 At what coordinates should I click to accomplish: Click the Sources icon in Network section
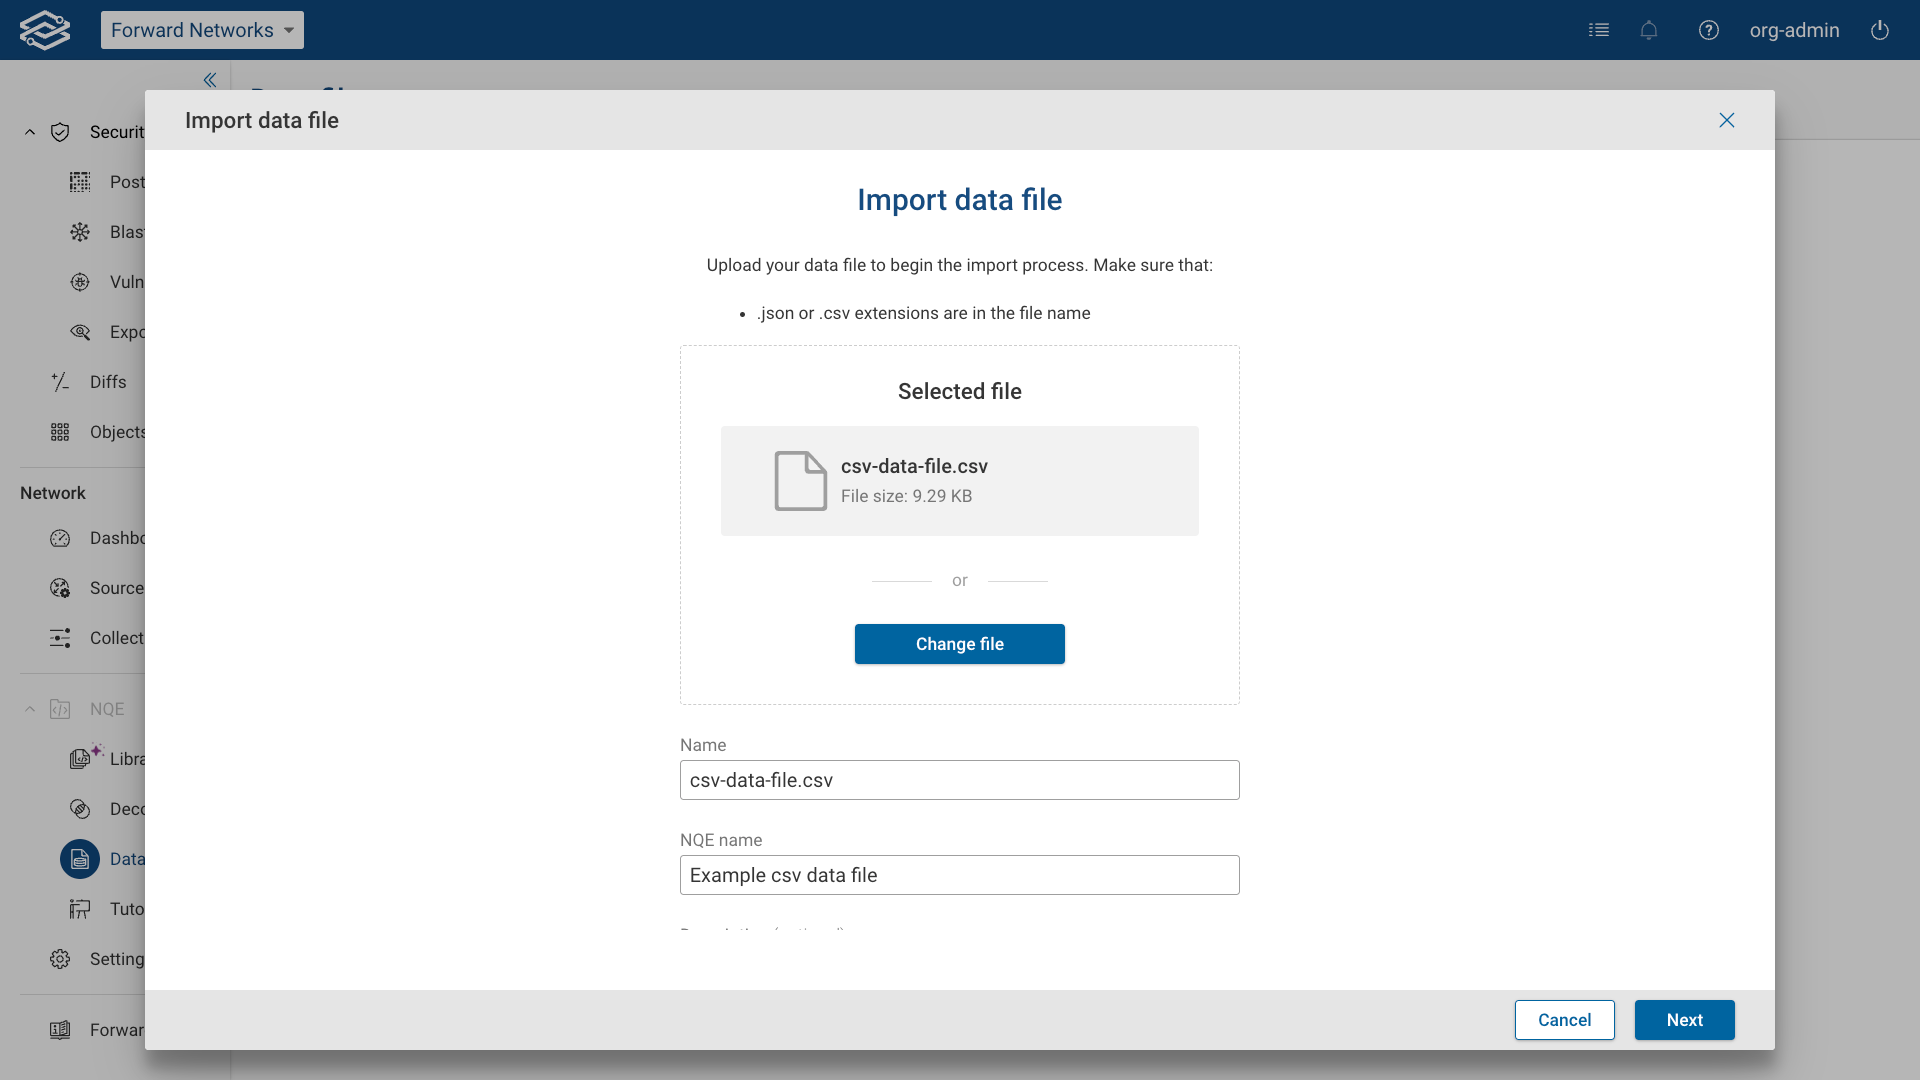pos(60,588)
